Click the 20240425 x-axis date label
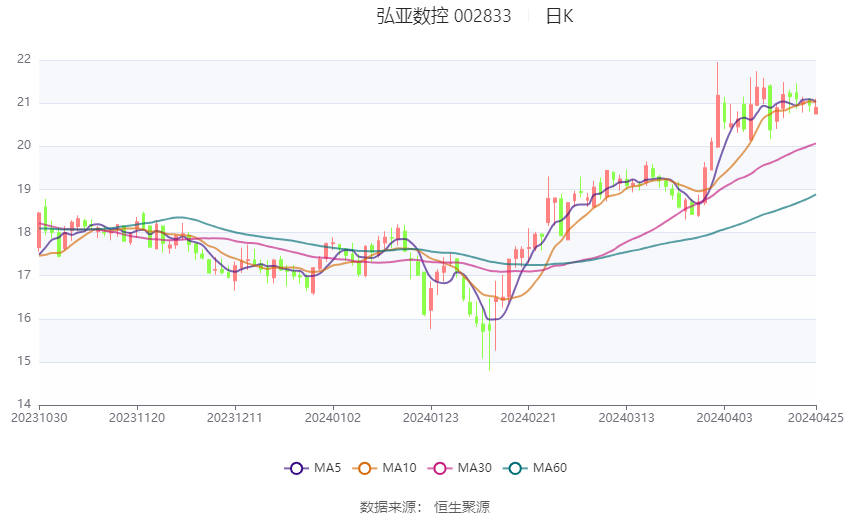Image resolution: width=850 pixels, height=517 pixels. coord(816,418)
